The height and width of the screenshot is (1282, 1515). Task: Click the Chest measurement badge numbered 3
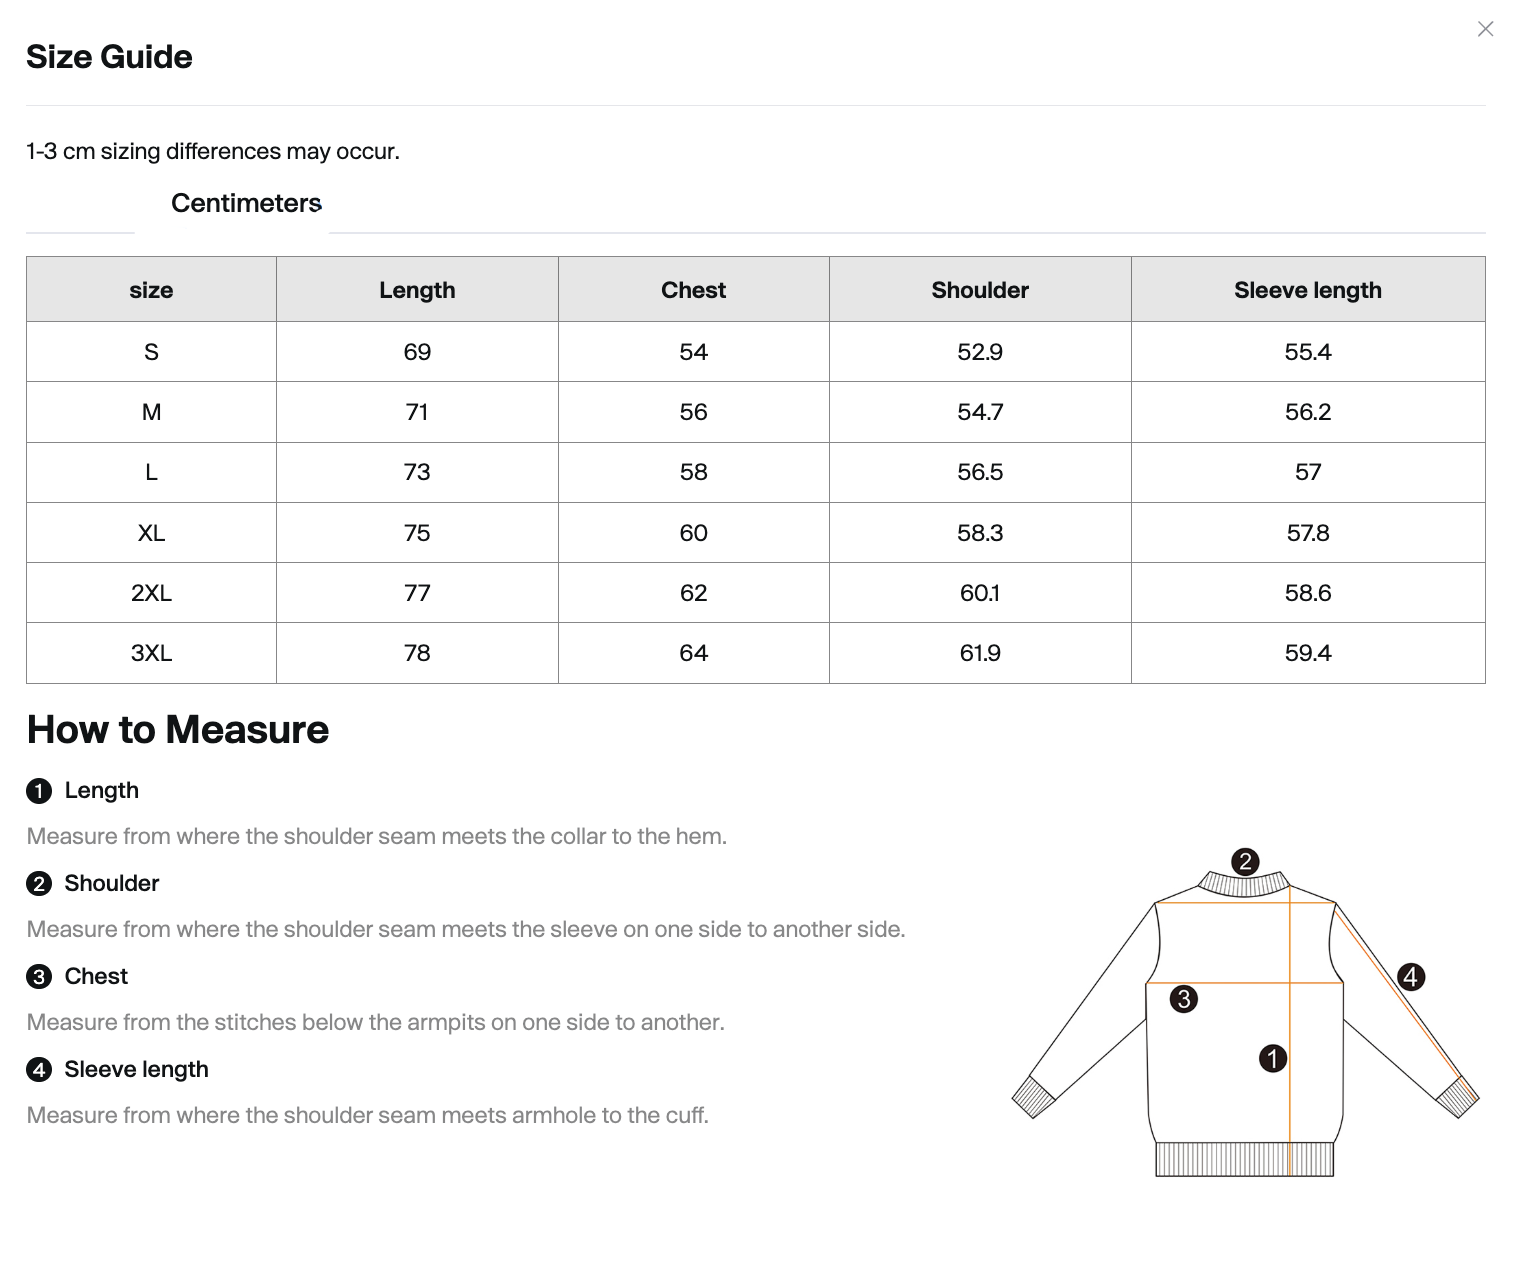[x=39, y=976]
